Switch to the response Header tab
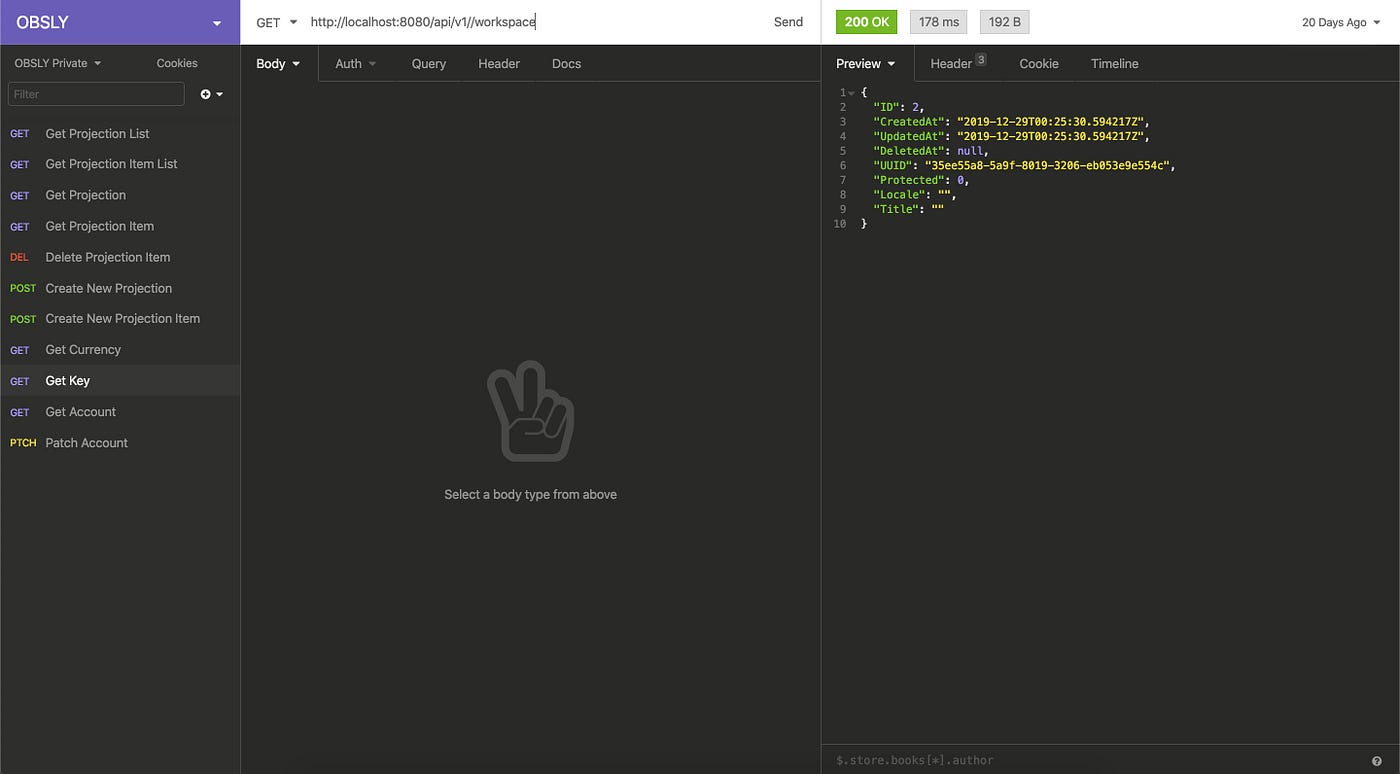 point(958,63)
